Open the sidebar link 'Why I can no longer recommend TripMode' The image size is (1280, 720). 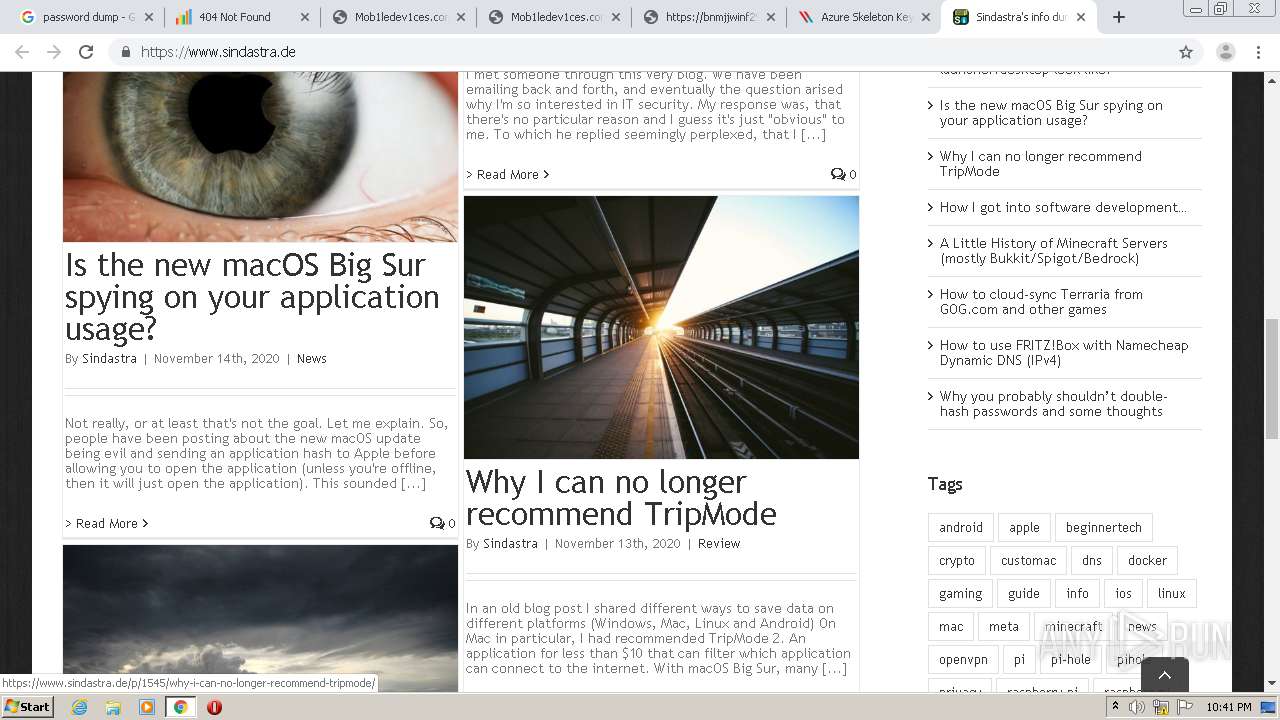[1040, 164]
